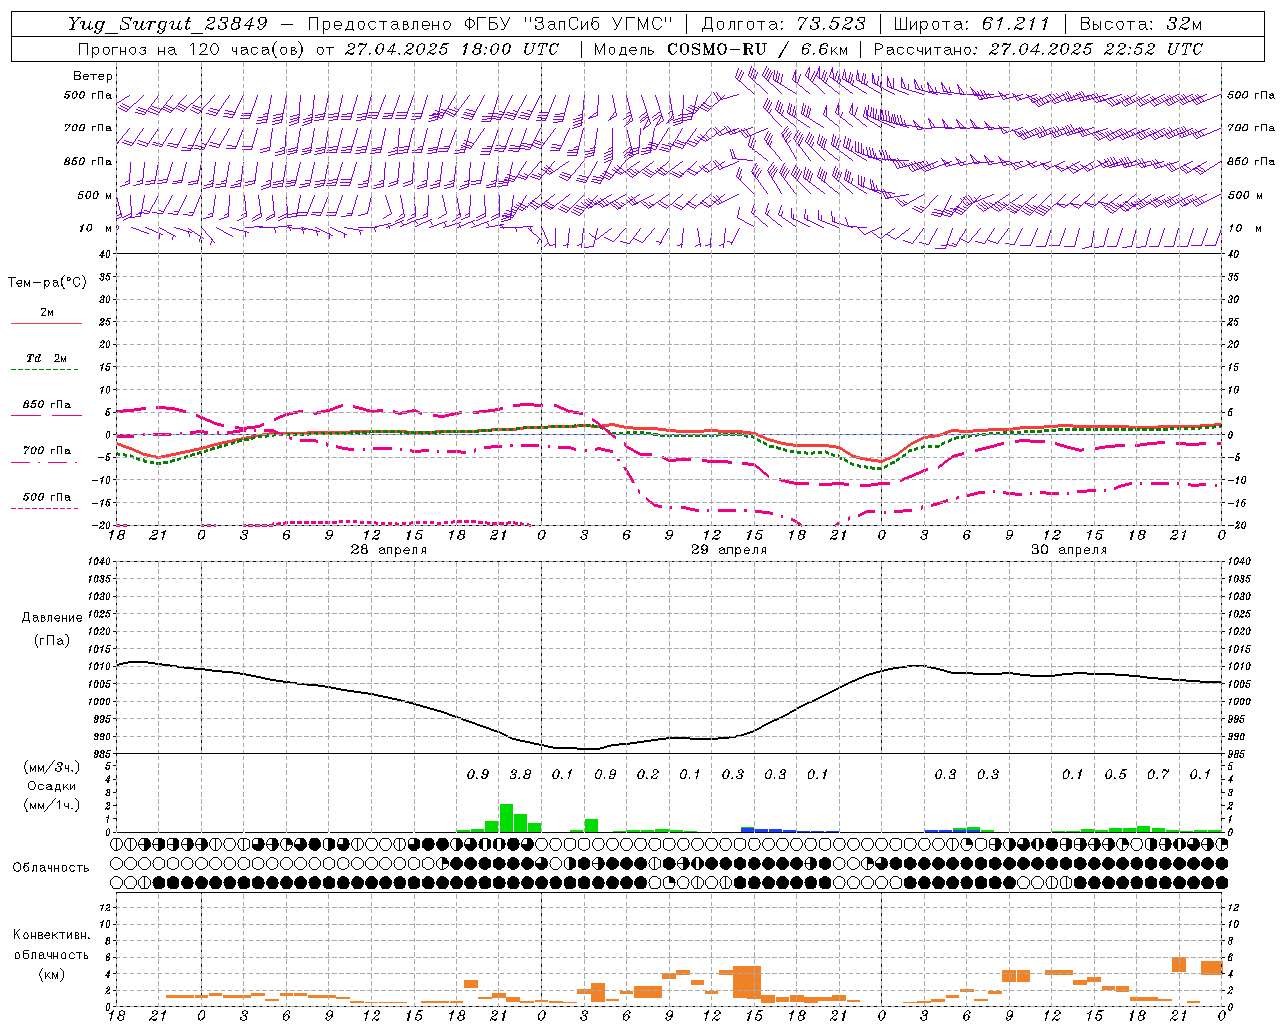The width and height of the screenshot is (1280, 1024).
Task: Click the Облачность row label
Action: [51, 868]
